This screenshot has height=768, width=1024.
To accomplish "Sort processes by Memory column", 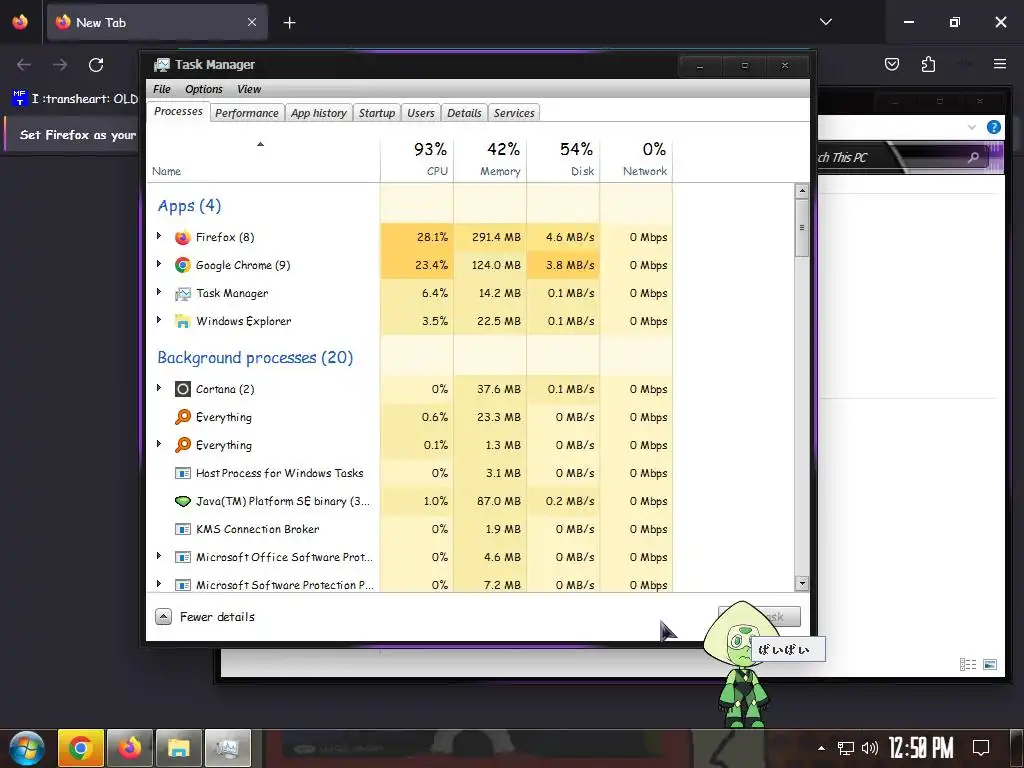I will [x=490, y=159].
